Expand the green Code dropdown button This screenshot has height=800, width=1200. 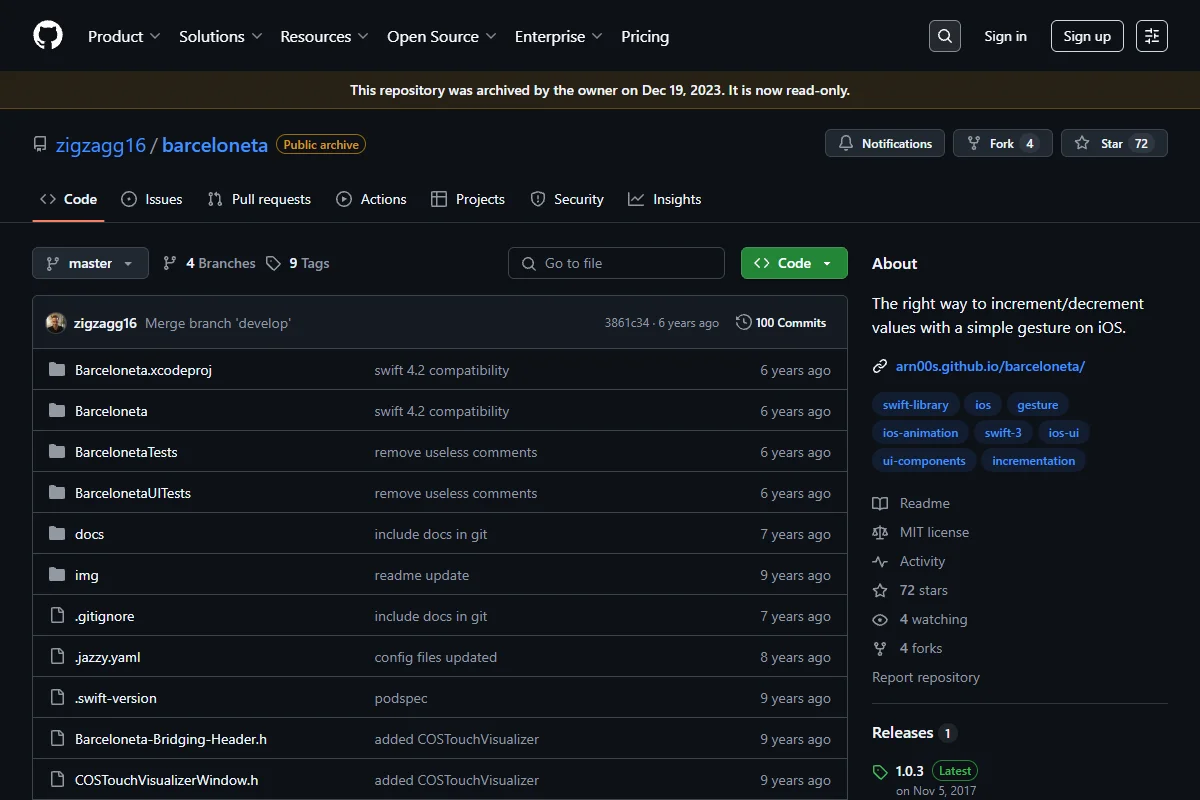794,263
